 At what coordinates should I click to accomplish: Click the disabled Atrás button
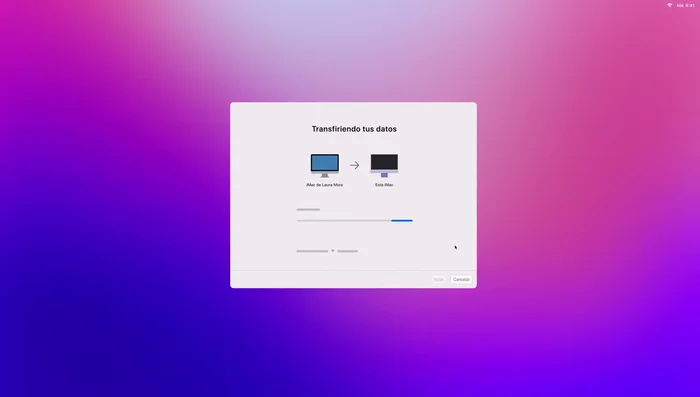tap(438, 280)
